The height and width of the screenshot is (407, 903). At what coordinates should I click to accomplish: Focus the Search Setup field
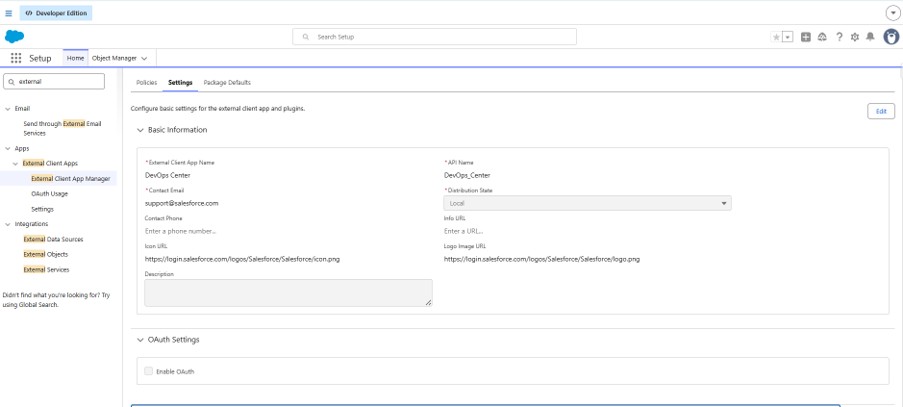(434, 37)
